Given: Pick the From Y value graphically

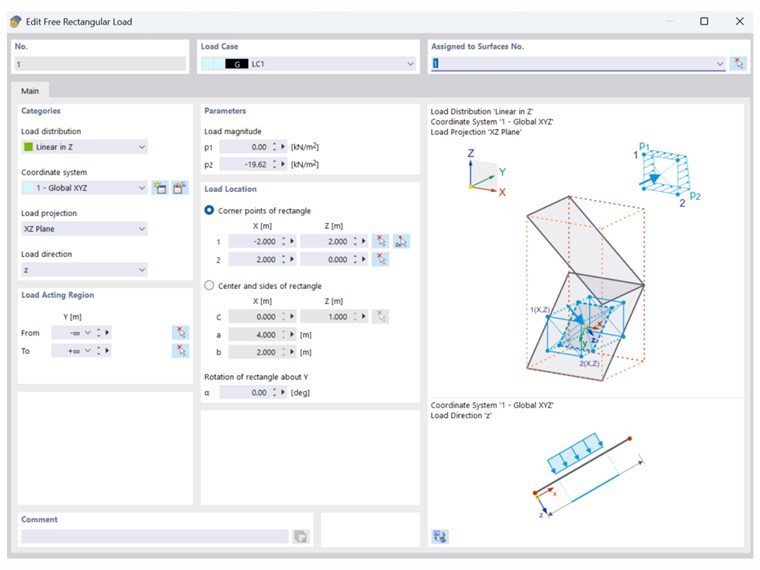Looking at the screenshot, I should click(x=180, y=332).
